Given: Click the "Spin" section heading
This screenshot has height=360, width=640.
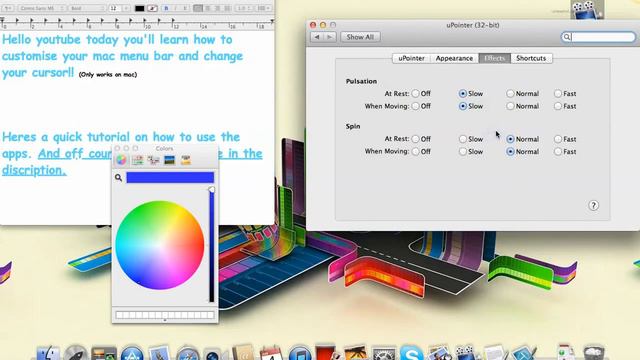Looking at the screenshot, I should tap(353, 127).
